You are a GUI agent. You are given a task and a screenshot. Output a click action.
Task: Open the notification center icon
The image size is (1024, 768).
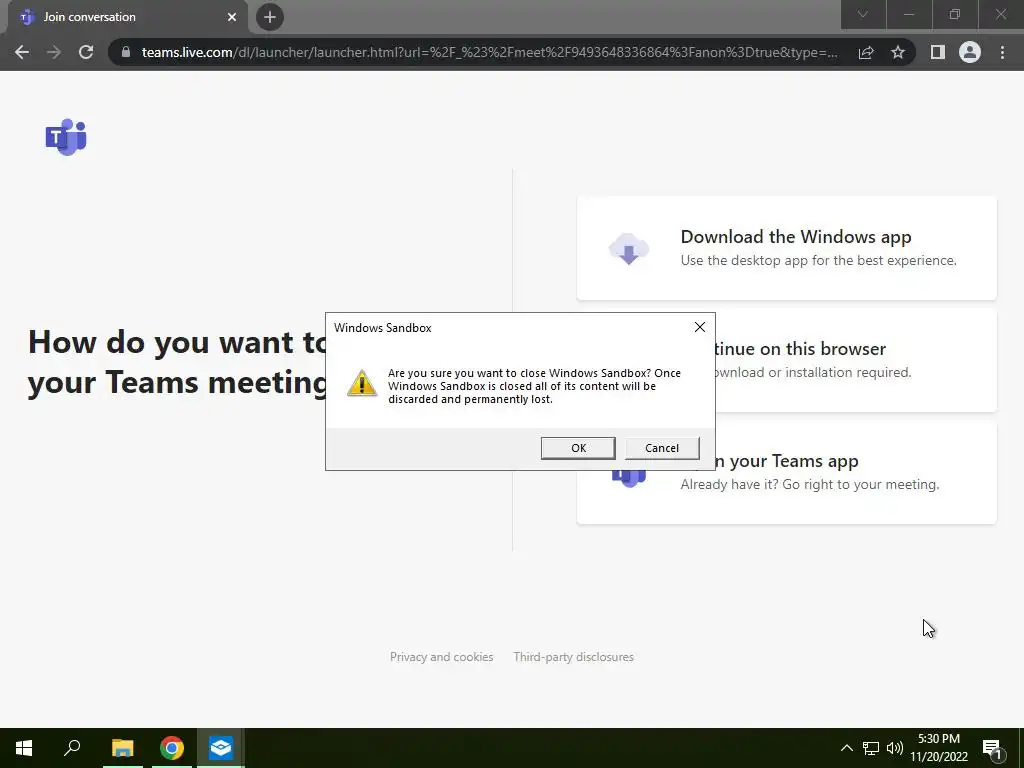tap(992, 748)
